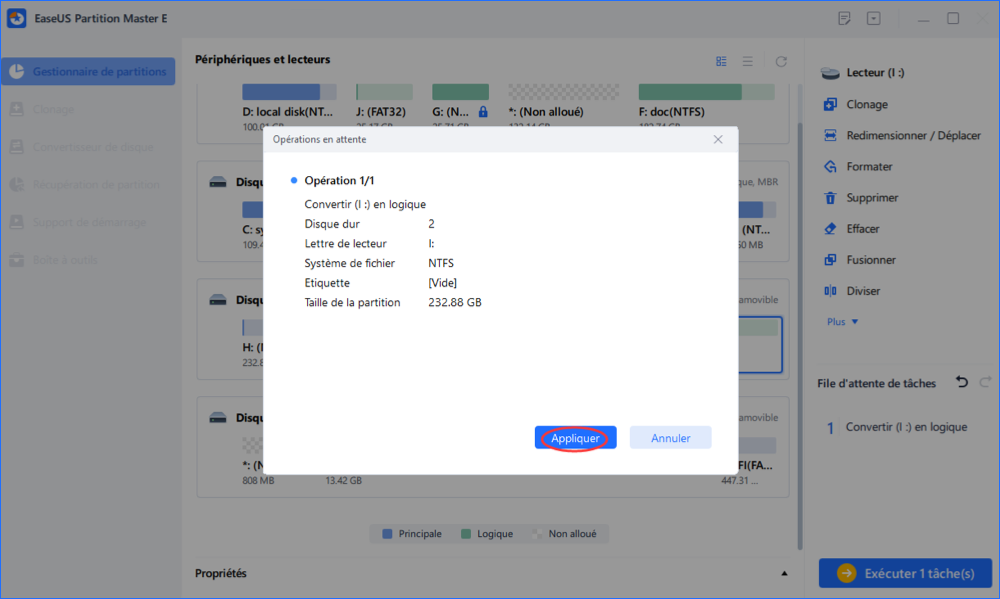This screenshot has height=599, width=1000.
Task: Expand the Plus dropdown for more actions
Action: 842,322
